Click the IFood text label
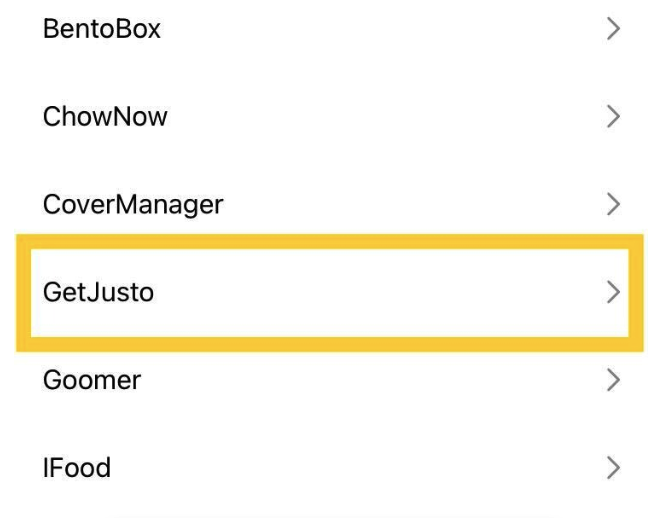Viewport: 648px width, 518px height. click(76, 467)
